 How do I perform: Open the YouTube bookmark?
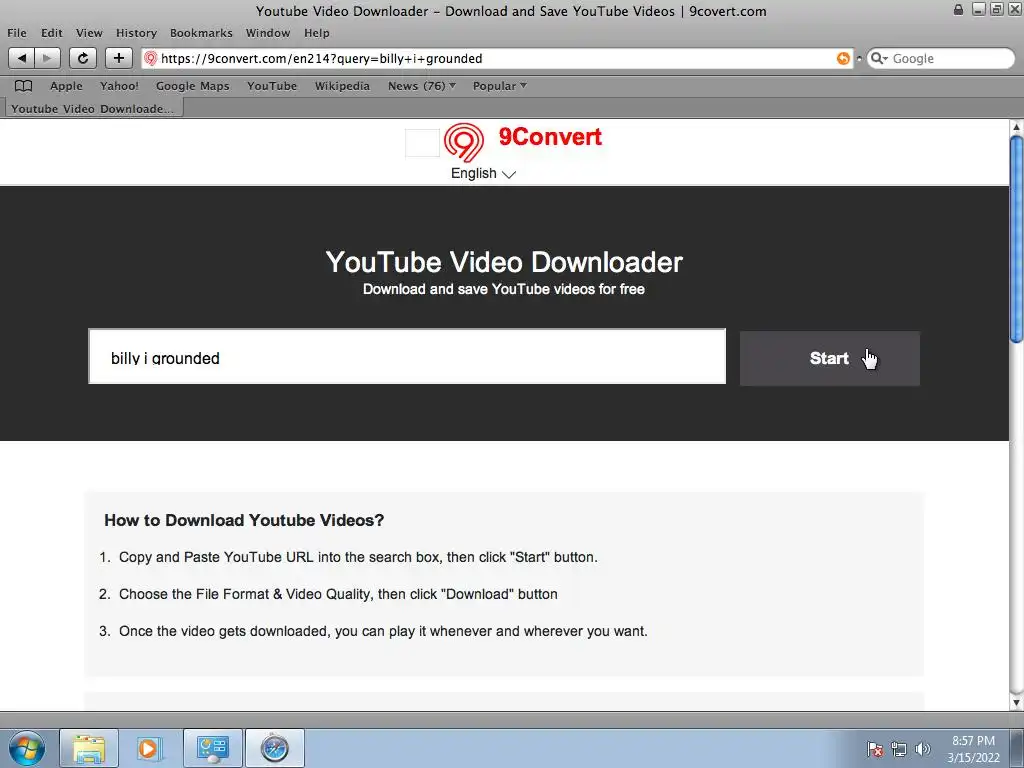point(272,86)
